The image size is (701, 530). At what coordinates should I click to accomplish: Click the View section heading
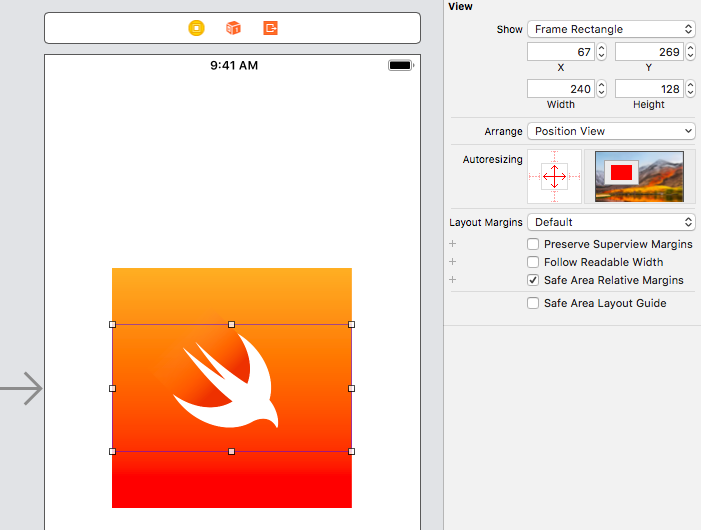tap(460, 6)
